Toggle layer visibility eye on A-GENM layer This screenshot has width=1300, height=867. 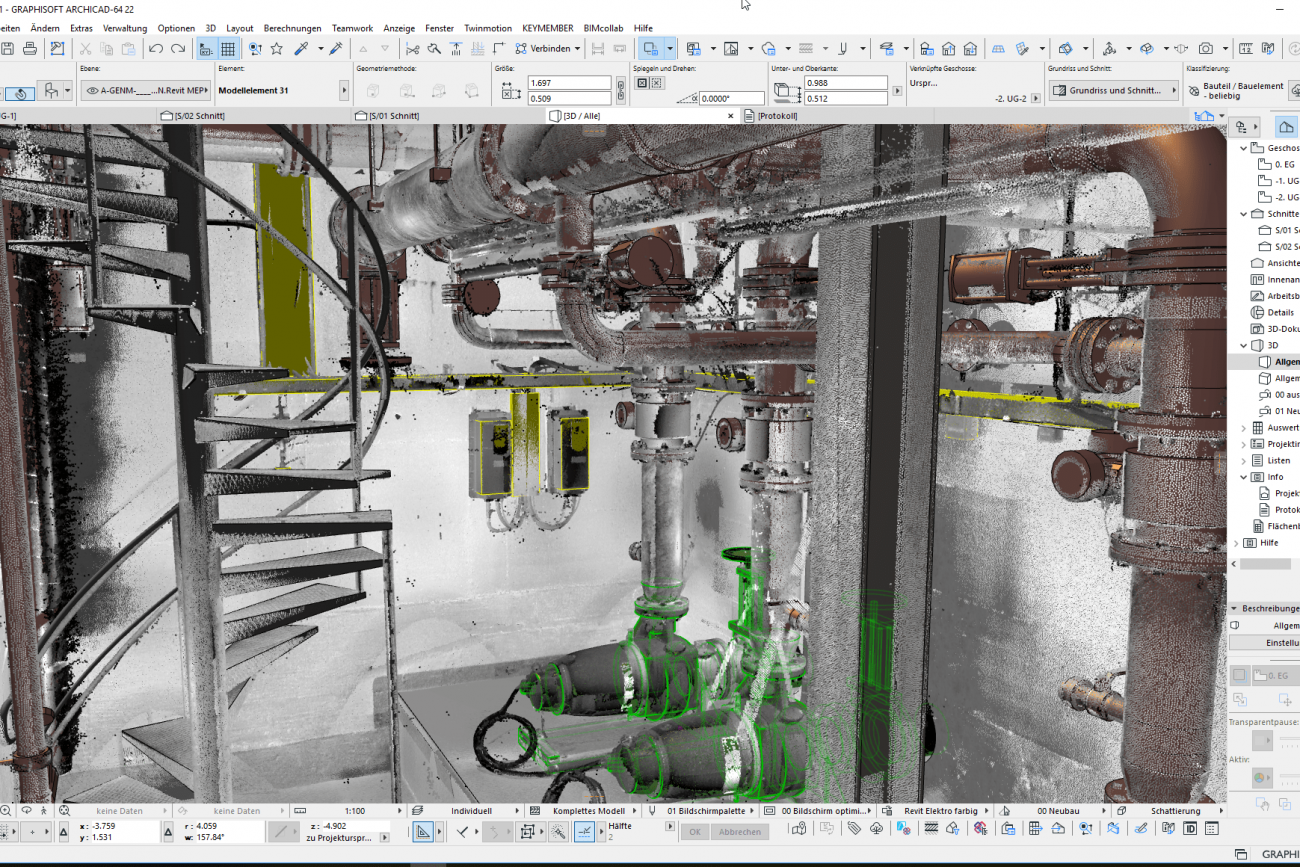[92, 90]
